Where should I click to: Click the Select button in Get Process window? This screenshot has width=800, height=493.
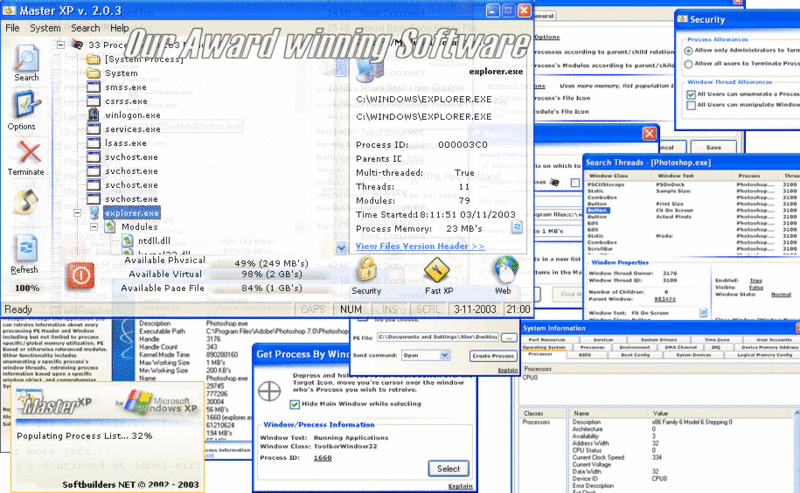448,469
